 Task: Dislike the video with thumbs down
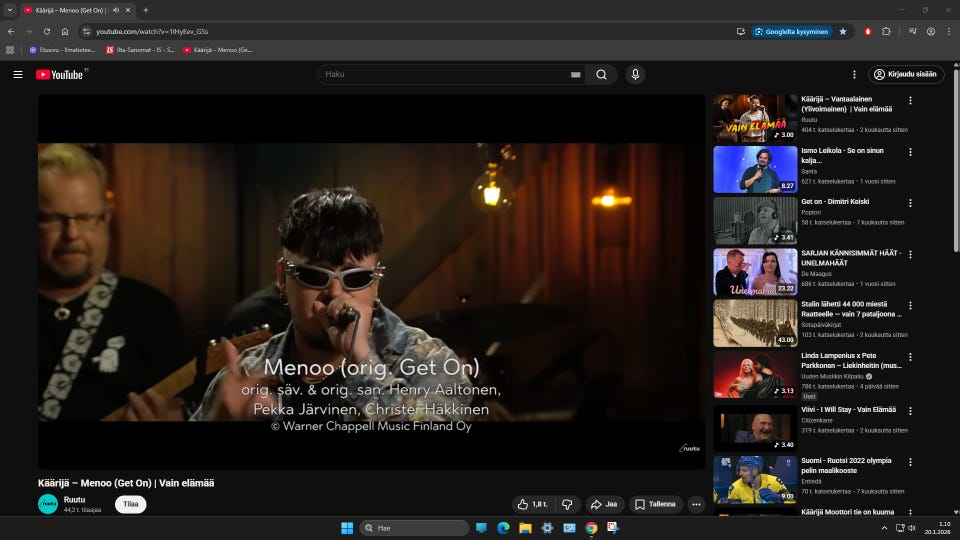(567, 504)
